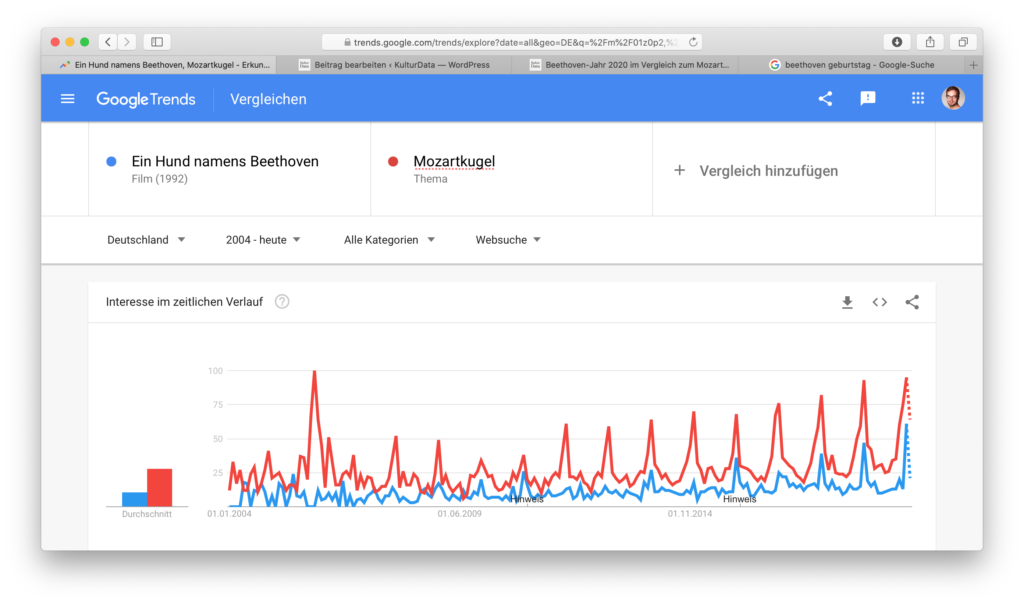Click the share icon in blue header
Screen dimensions: 1024x605
(825, 99)
